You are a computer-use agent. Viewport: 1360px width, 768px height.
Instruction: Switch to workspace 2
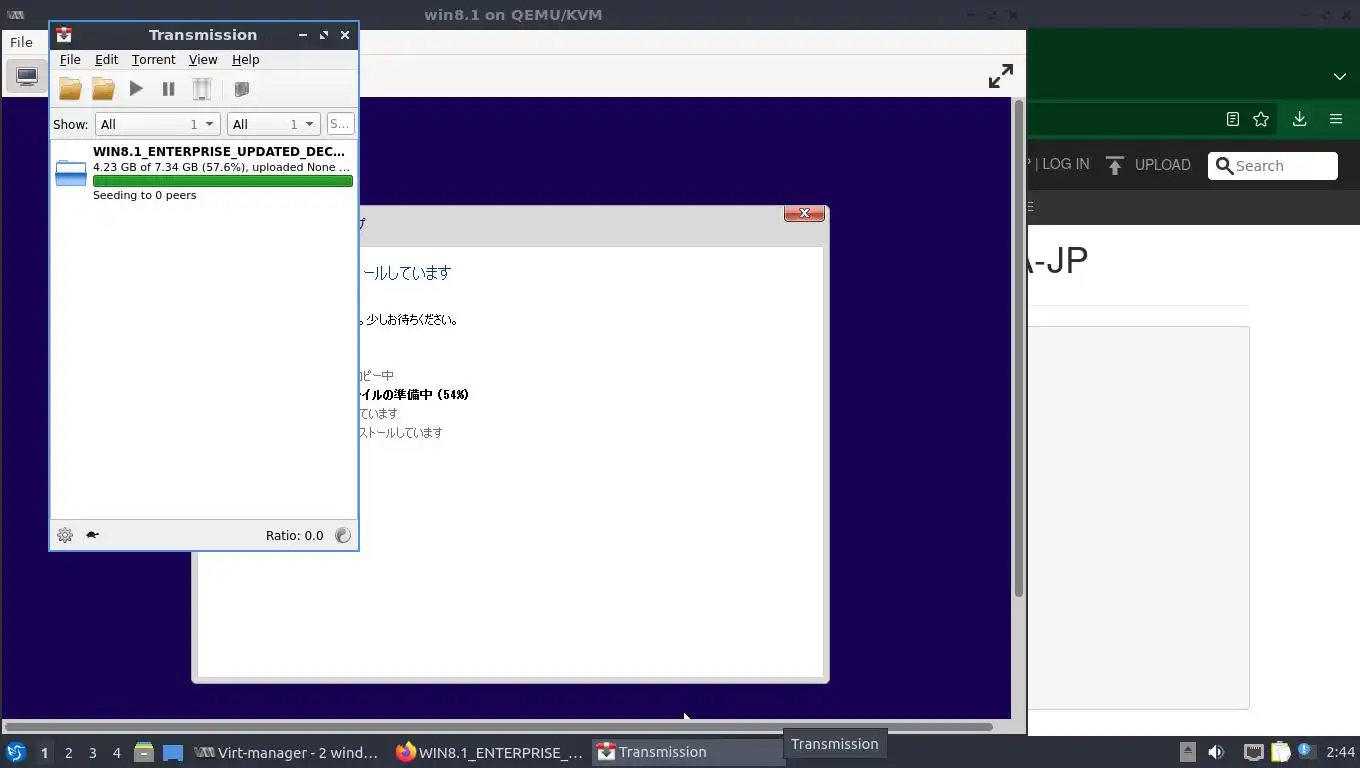(68, 753)
